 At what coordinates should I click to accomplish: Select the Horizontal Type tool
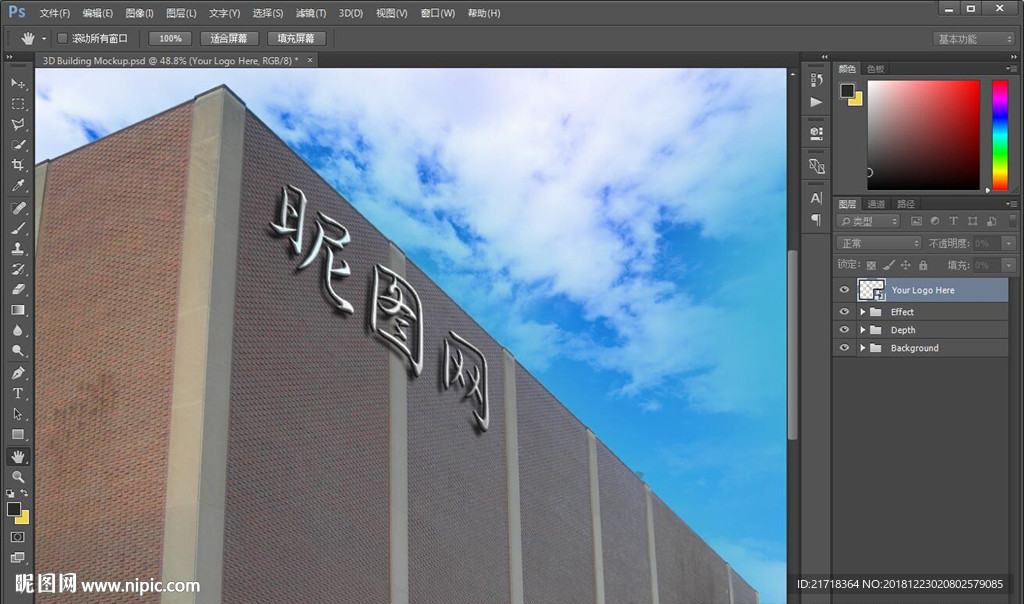18,393
